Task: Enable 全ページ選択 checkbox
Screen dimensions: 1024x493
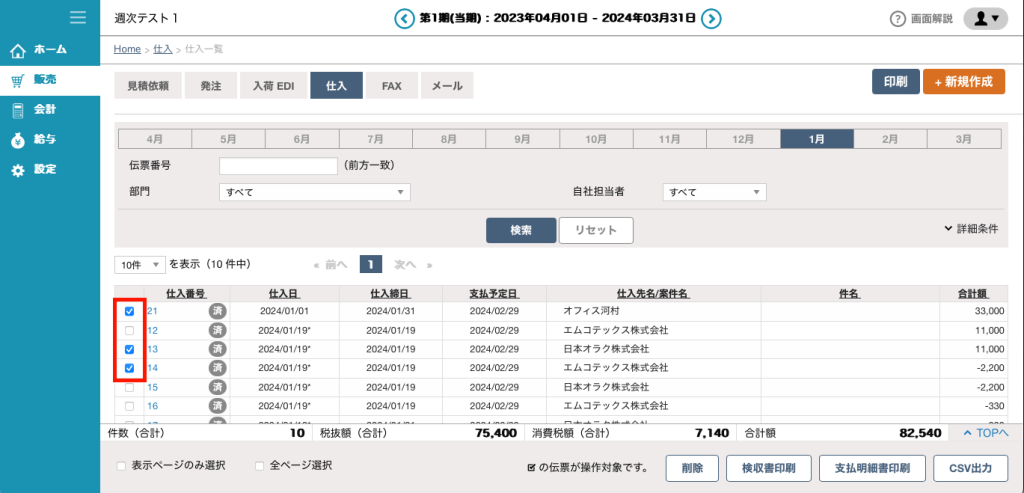Action: [260, 466]
